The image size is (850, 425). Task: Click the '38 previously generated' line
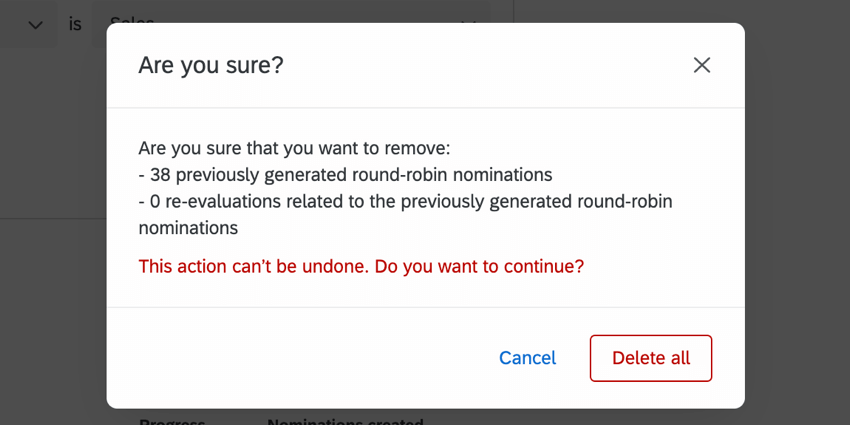[345, 175]
